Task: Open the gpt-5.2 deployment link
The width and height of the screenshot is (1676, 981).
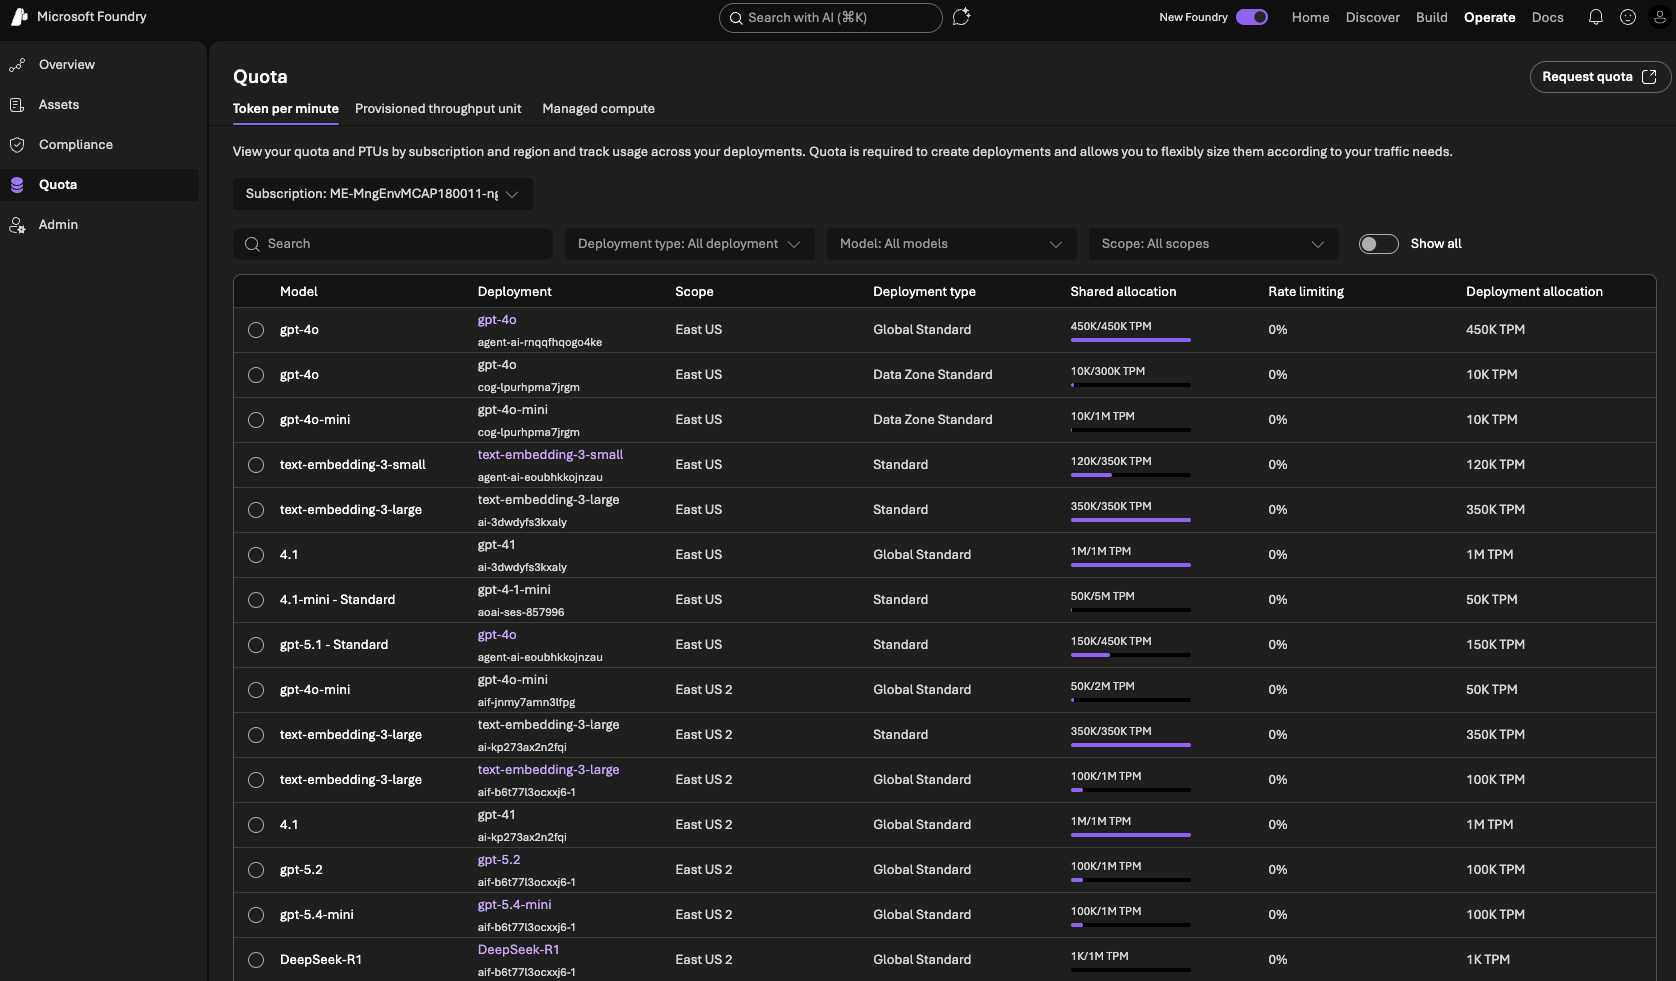Action: [x=499, y=860]
